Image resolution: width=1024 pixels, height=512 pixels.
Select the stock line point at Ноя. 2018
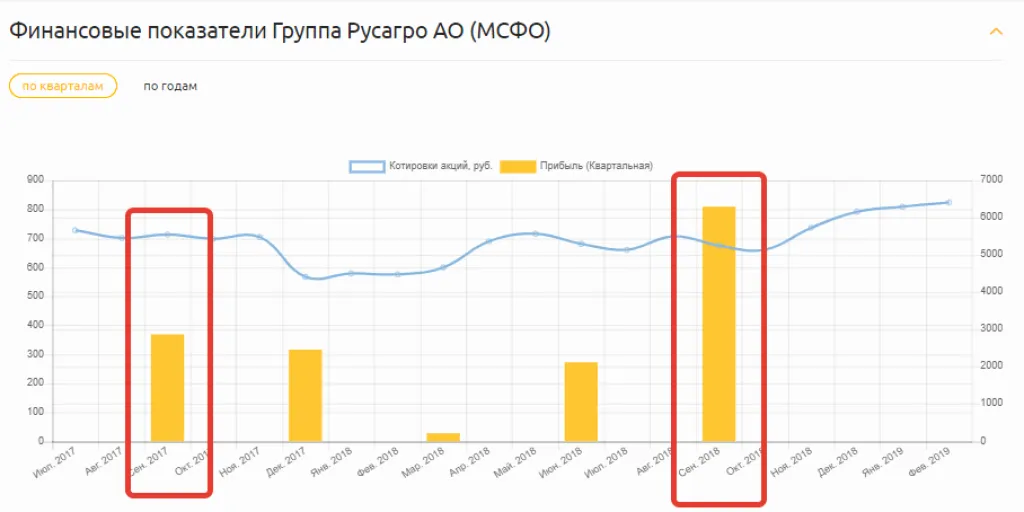811,227
